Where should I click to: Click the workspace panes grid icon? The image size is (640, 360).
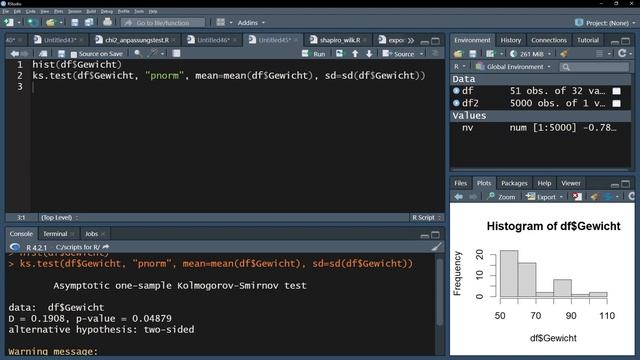[x=220, y=22]
